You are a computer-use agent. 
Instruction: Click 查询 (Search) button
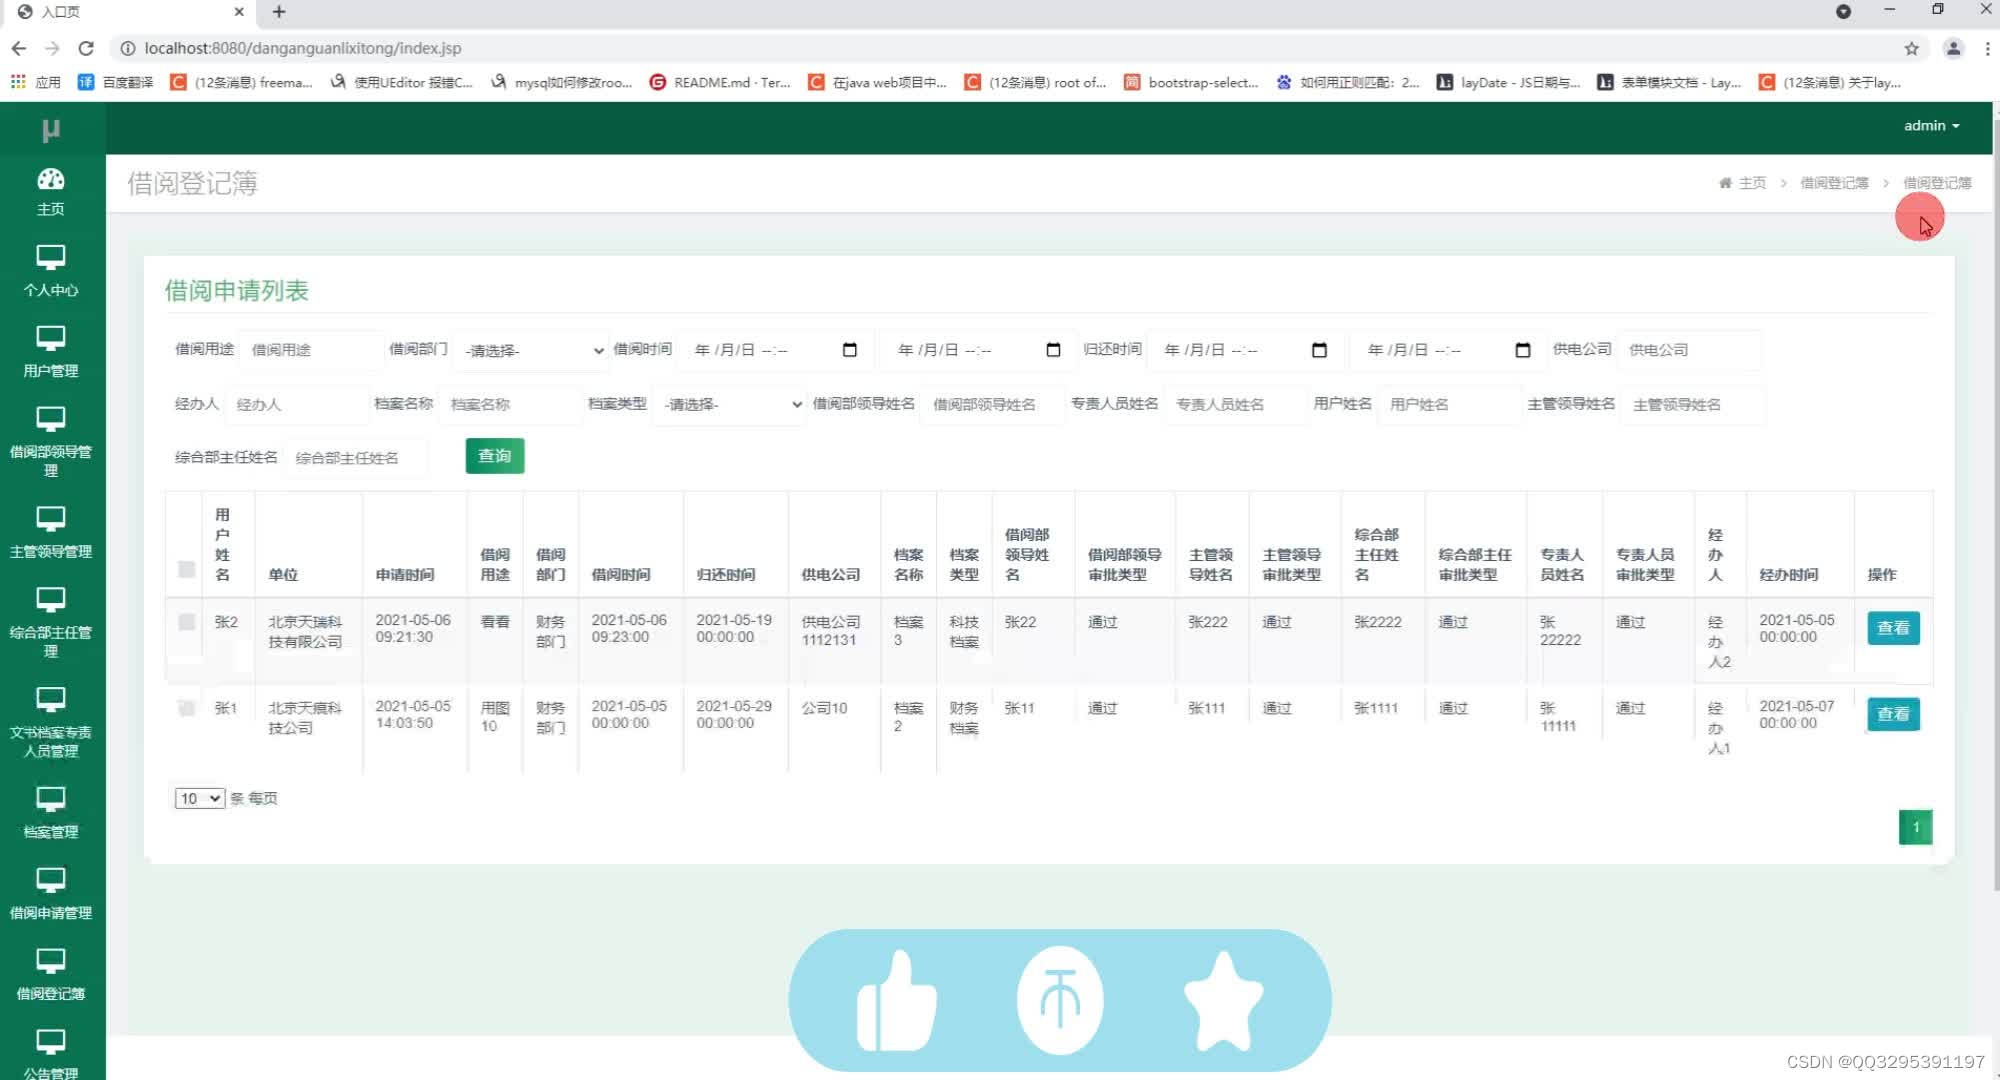pos(493,456)
